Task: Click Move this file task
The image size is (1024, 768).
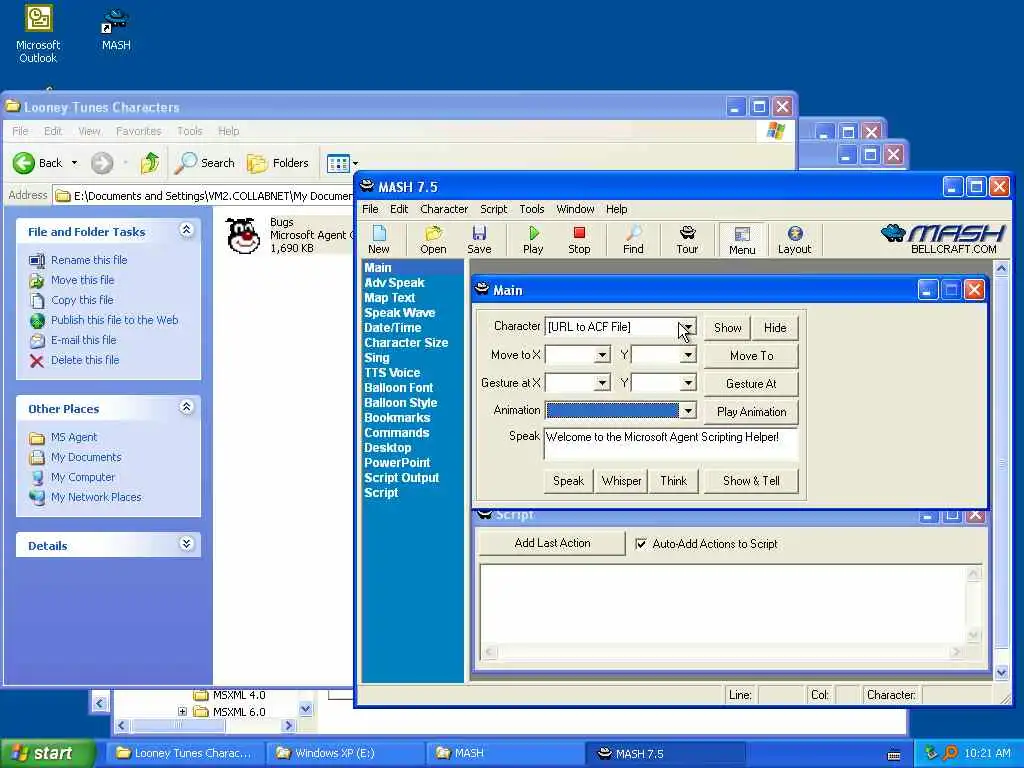Action: 82,280
